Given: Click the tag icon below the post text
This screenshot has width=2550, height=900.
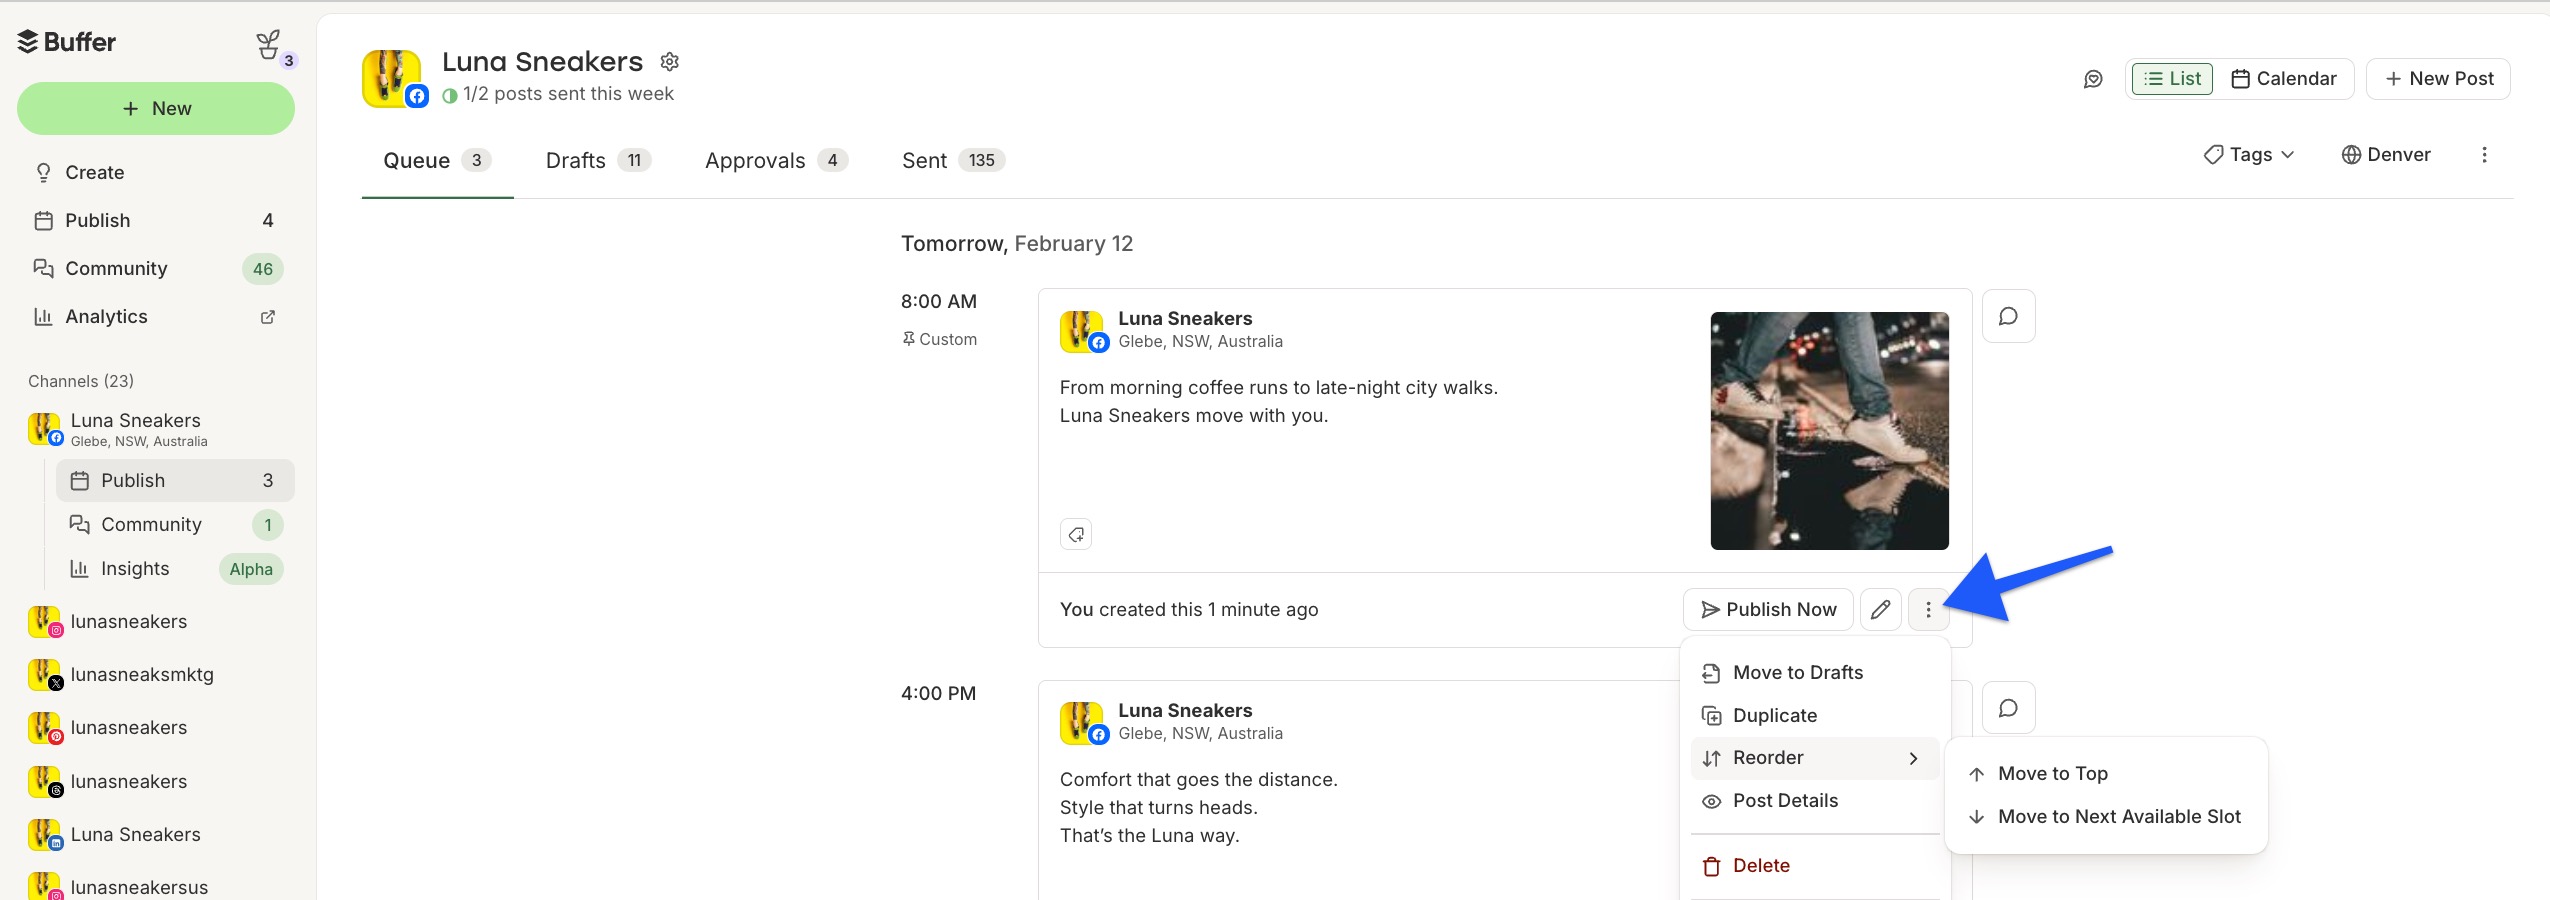Looking at the screenshot, I should (x=1076, y=533).
